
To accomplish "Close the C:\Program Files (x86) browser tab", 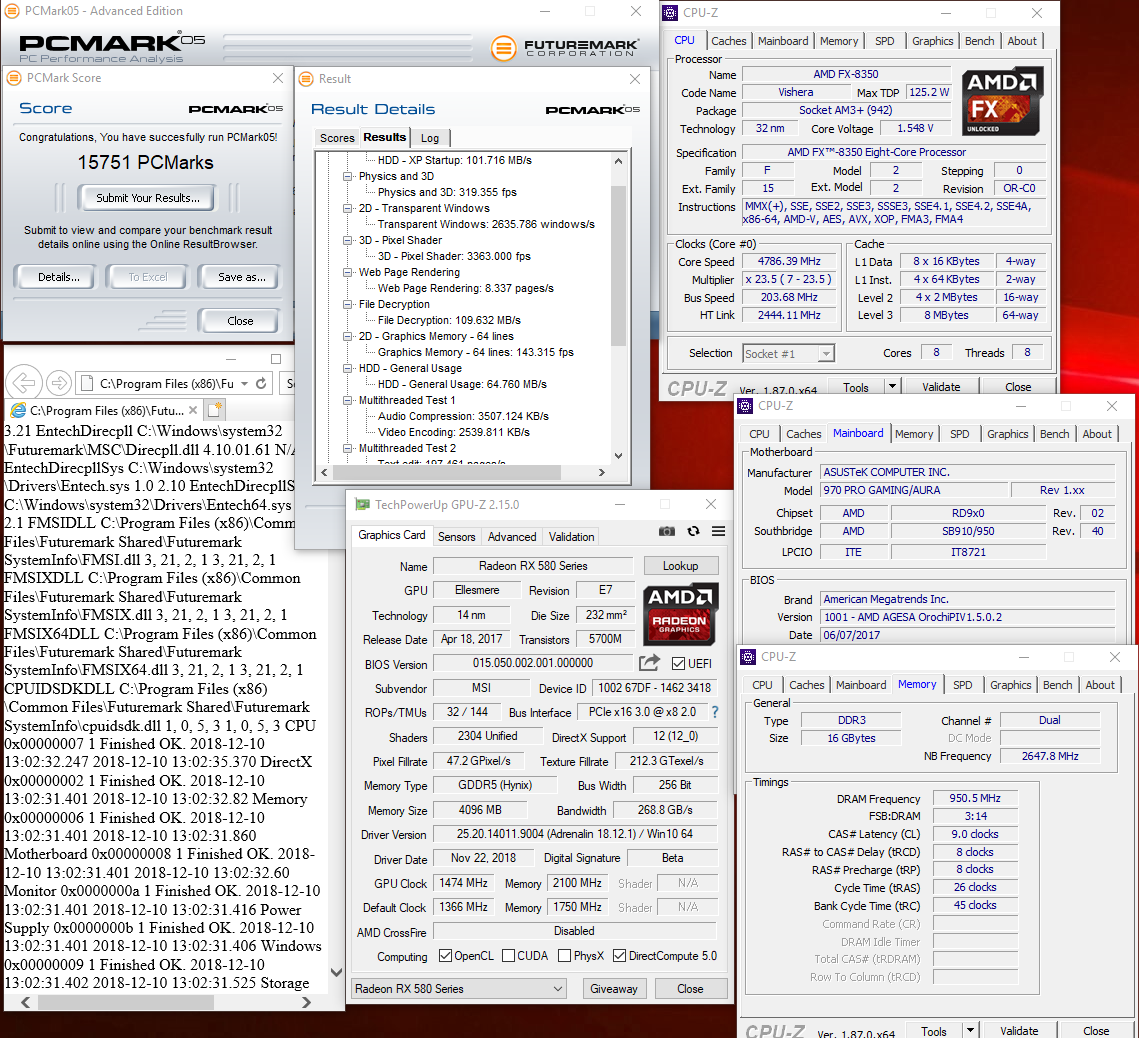I will tap(192, 410).
